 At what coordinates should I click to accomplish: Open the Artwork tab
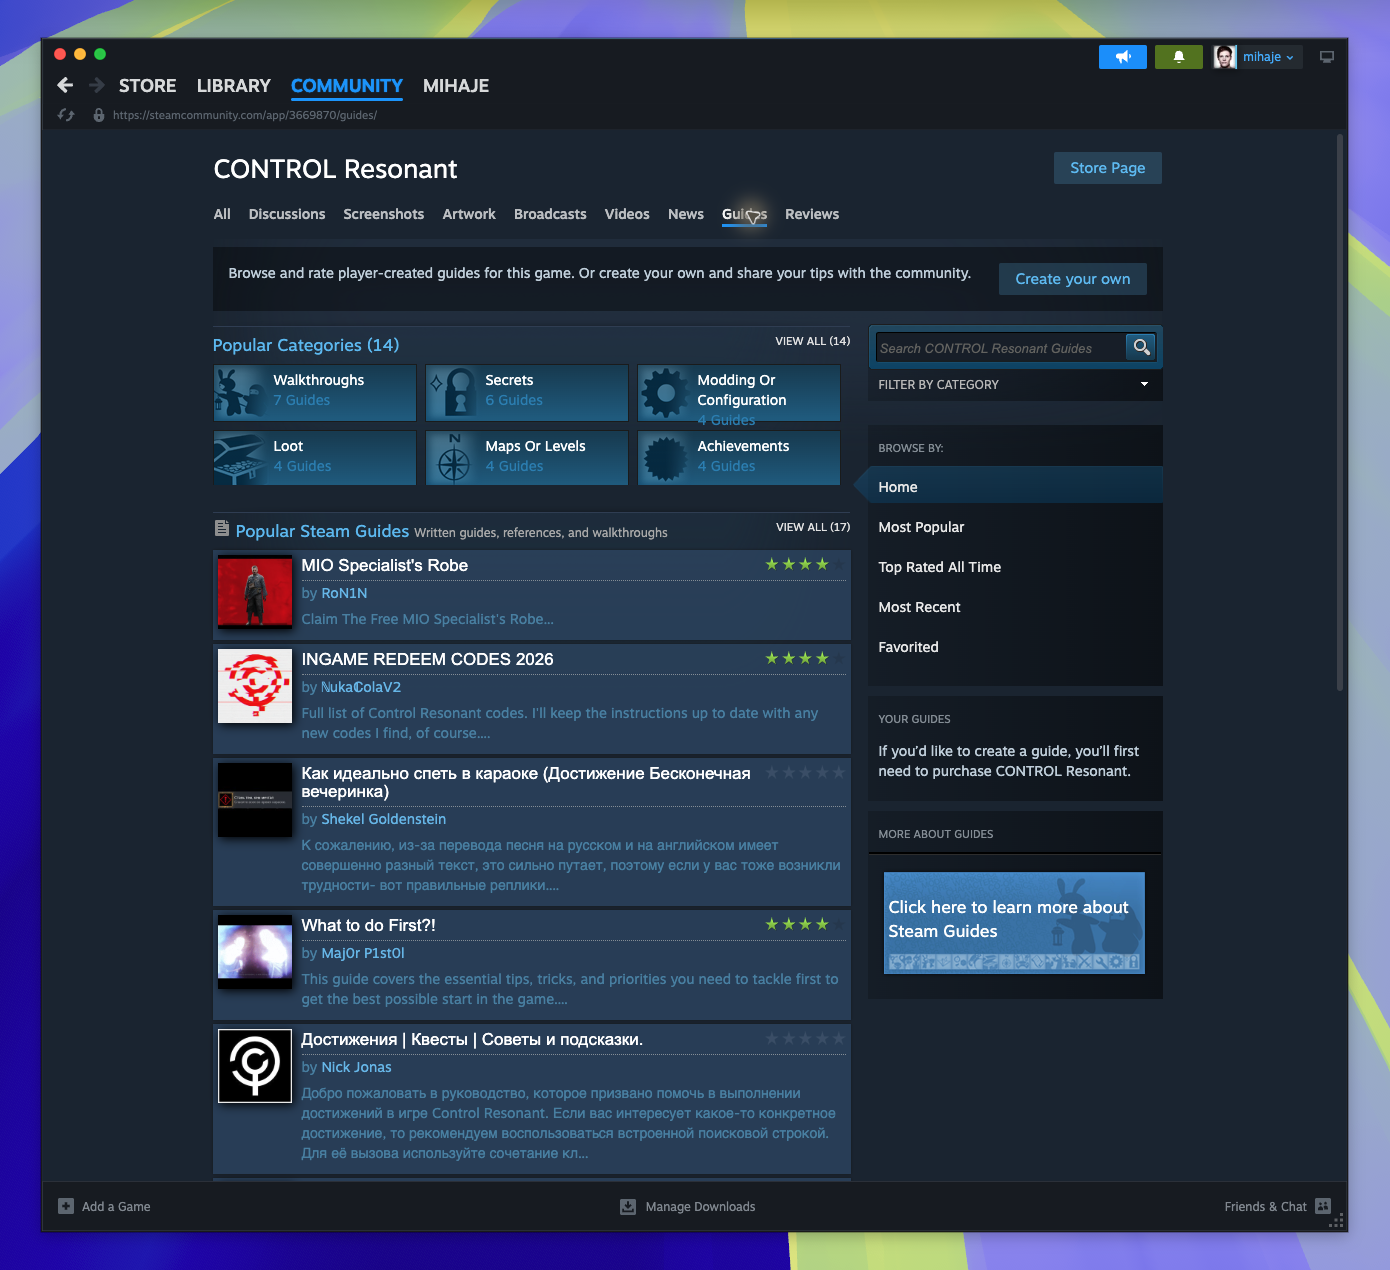click(469, 214)
